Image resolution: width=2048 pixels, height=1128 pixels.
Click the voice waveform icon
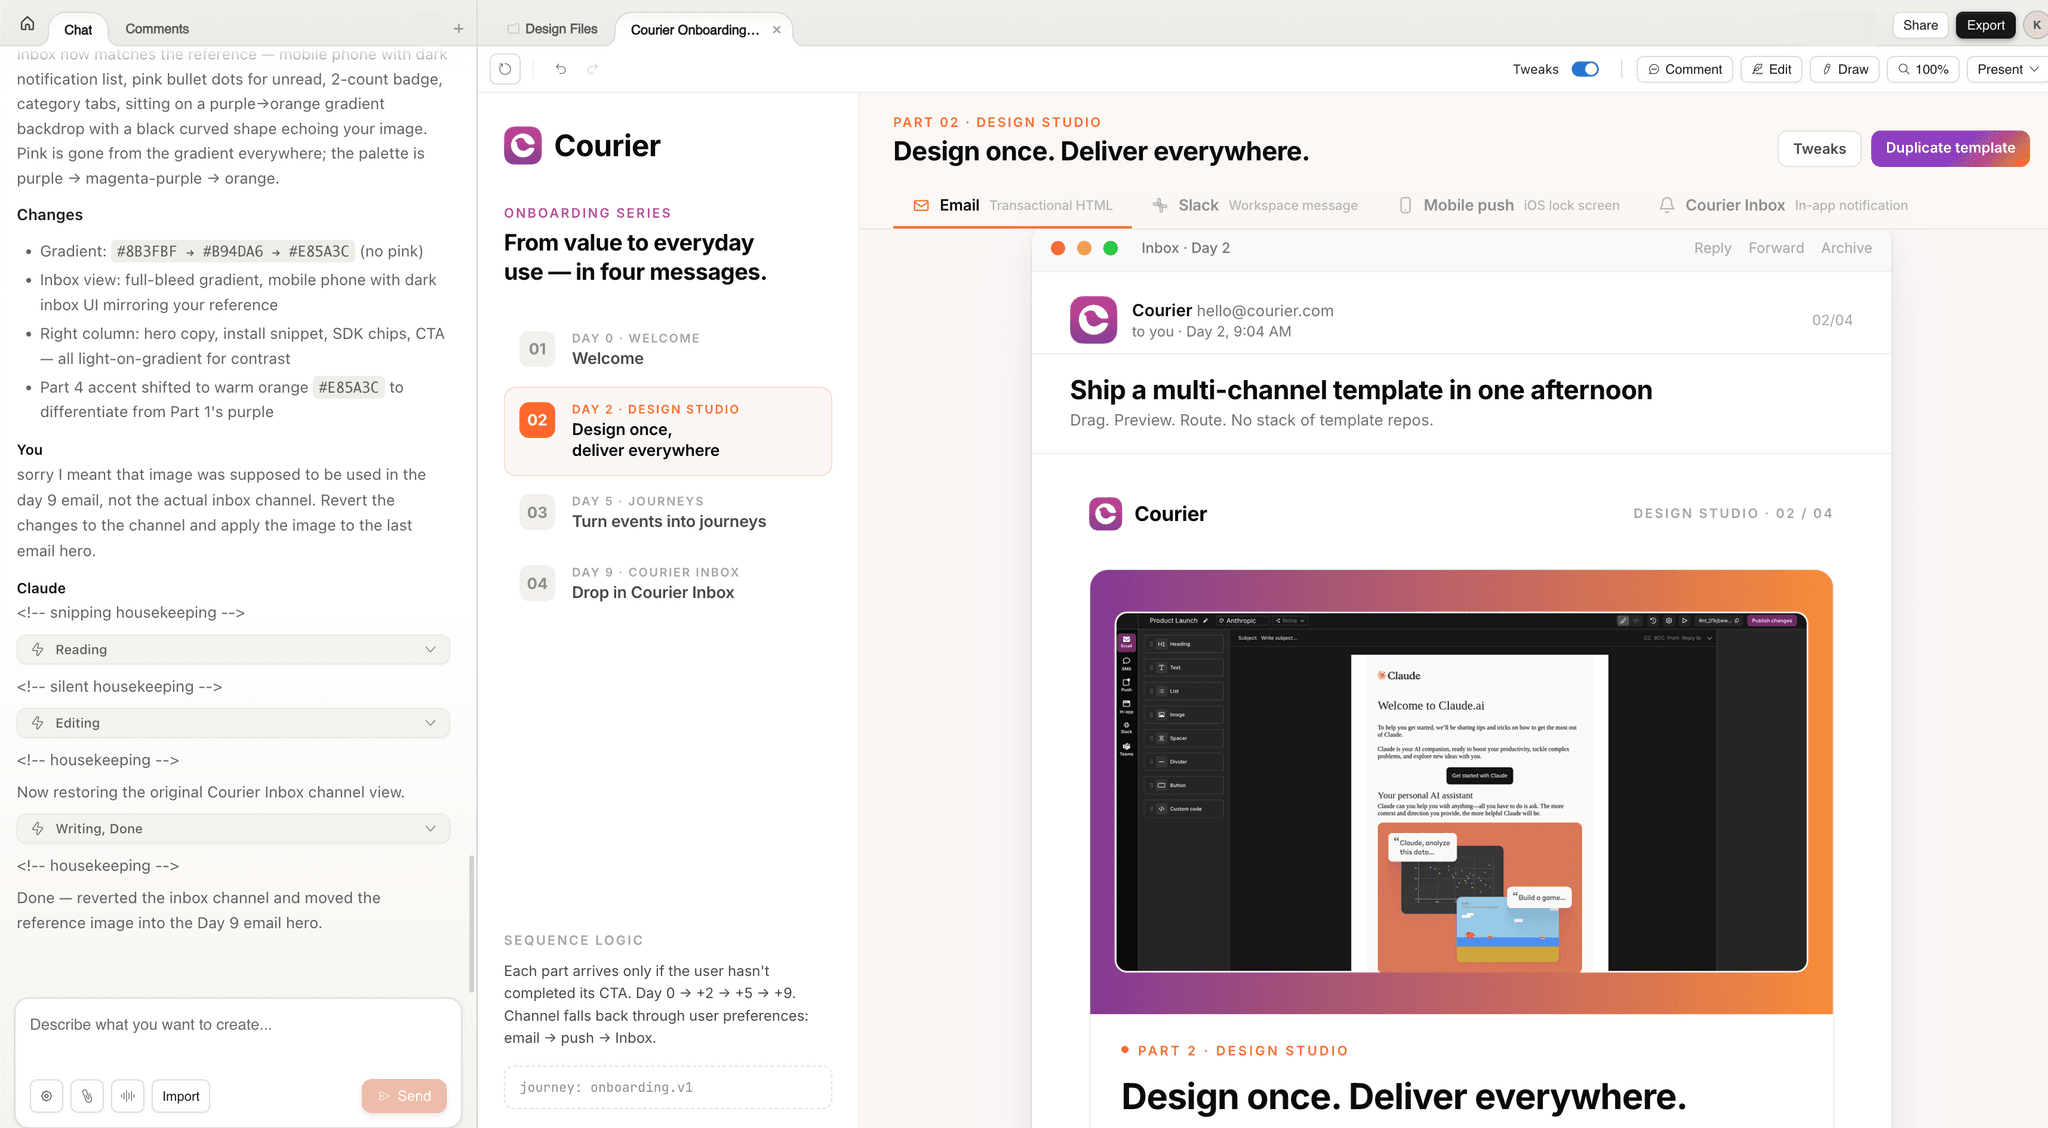pyautogui.click(x=128, y=1096)
